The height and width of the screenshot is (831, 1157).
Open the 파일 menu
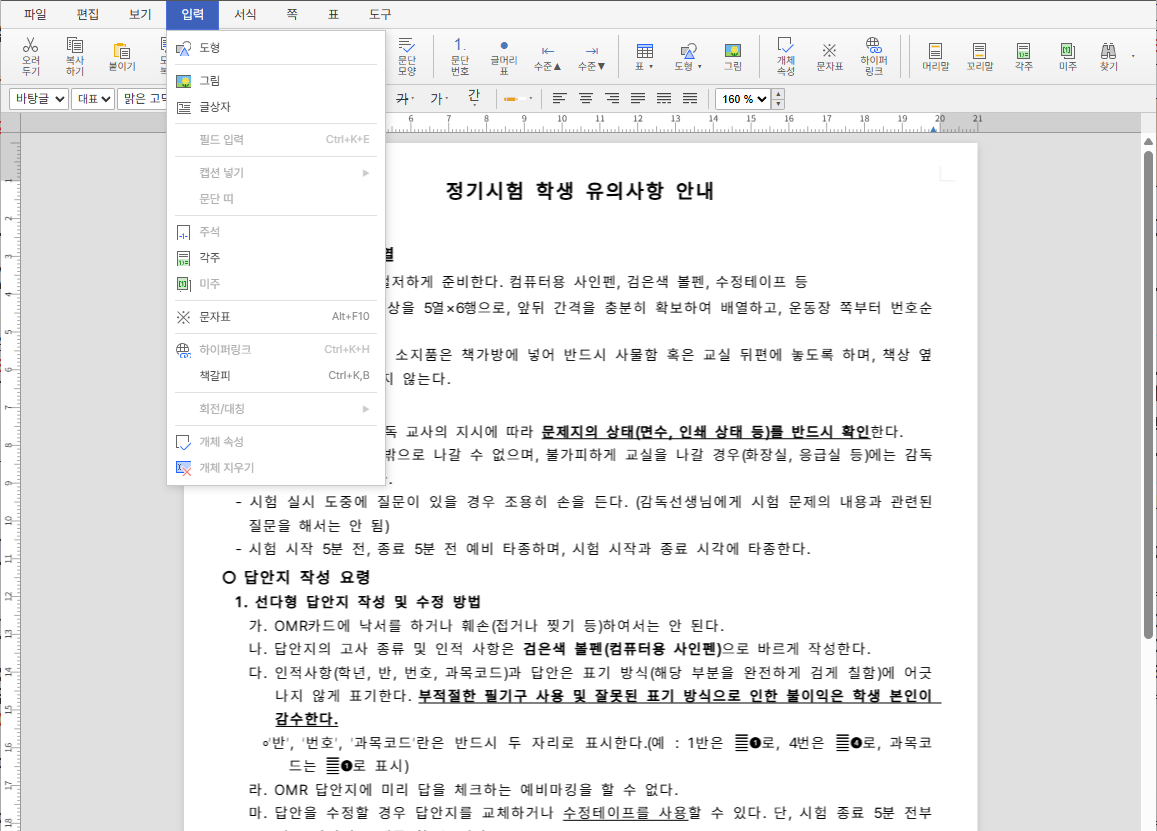coord(35,14)
